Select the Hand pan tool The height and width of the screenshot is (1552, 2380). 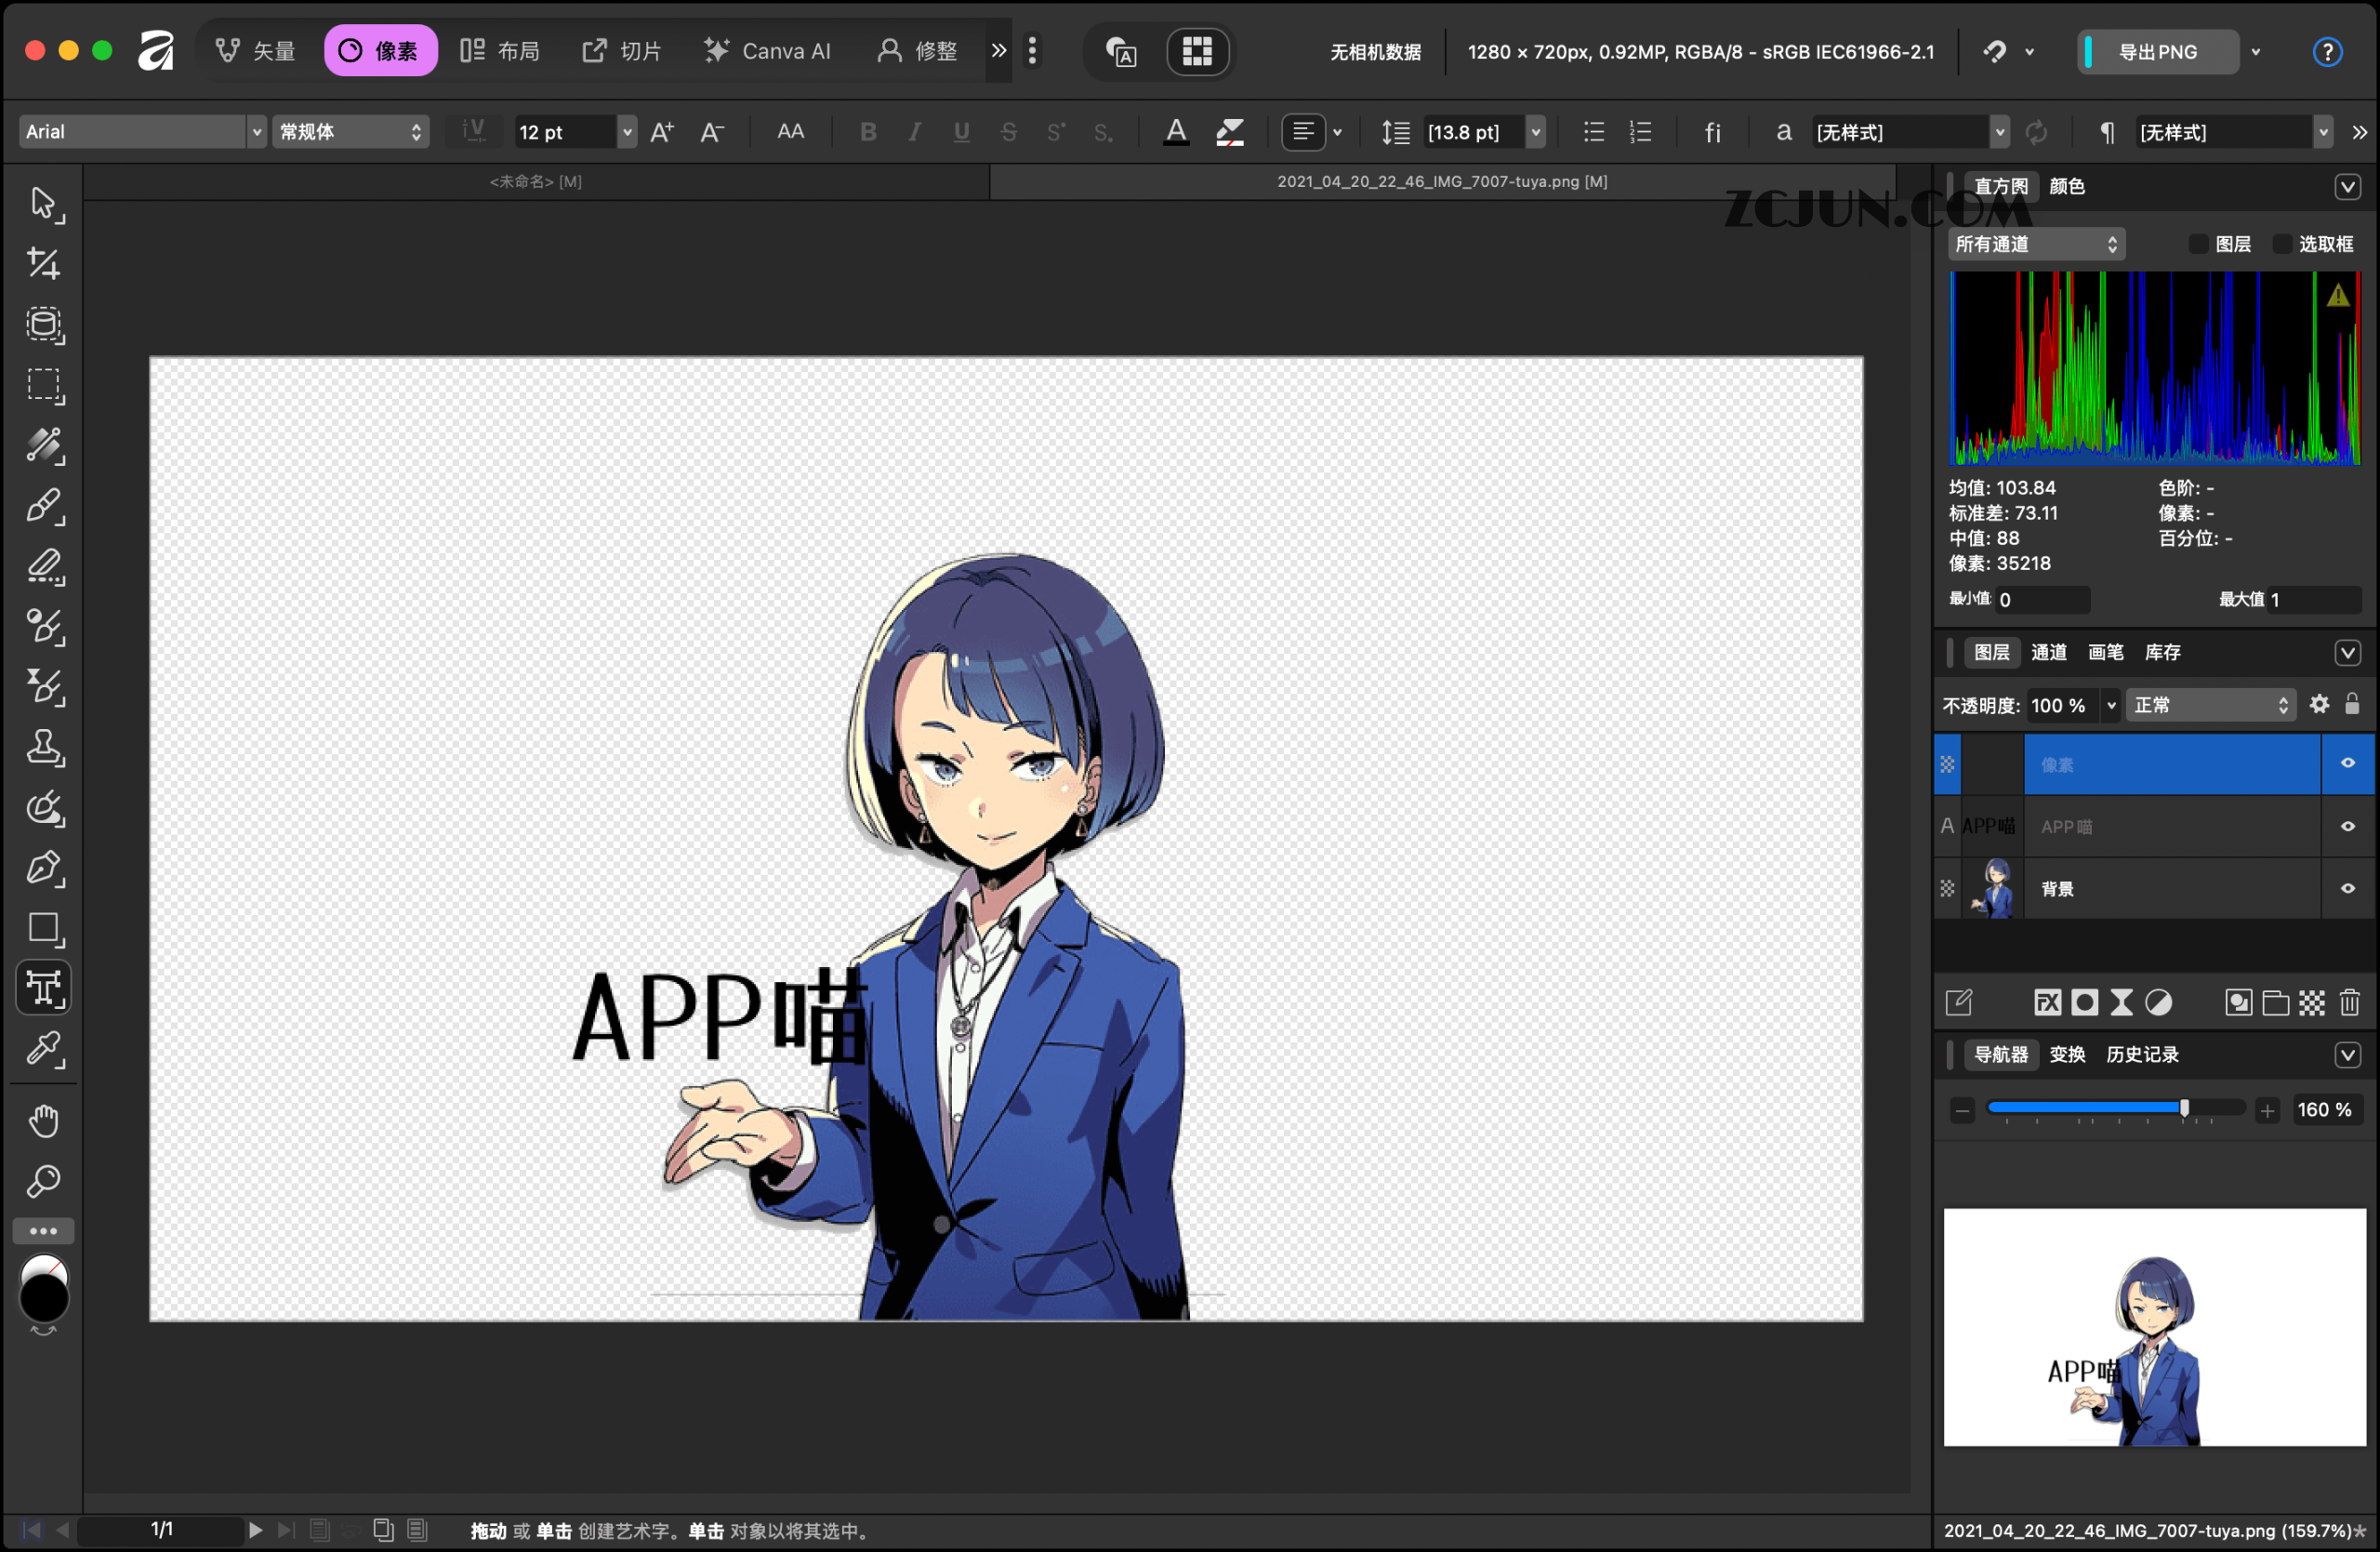[x=43, y=1121]
